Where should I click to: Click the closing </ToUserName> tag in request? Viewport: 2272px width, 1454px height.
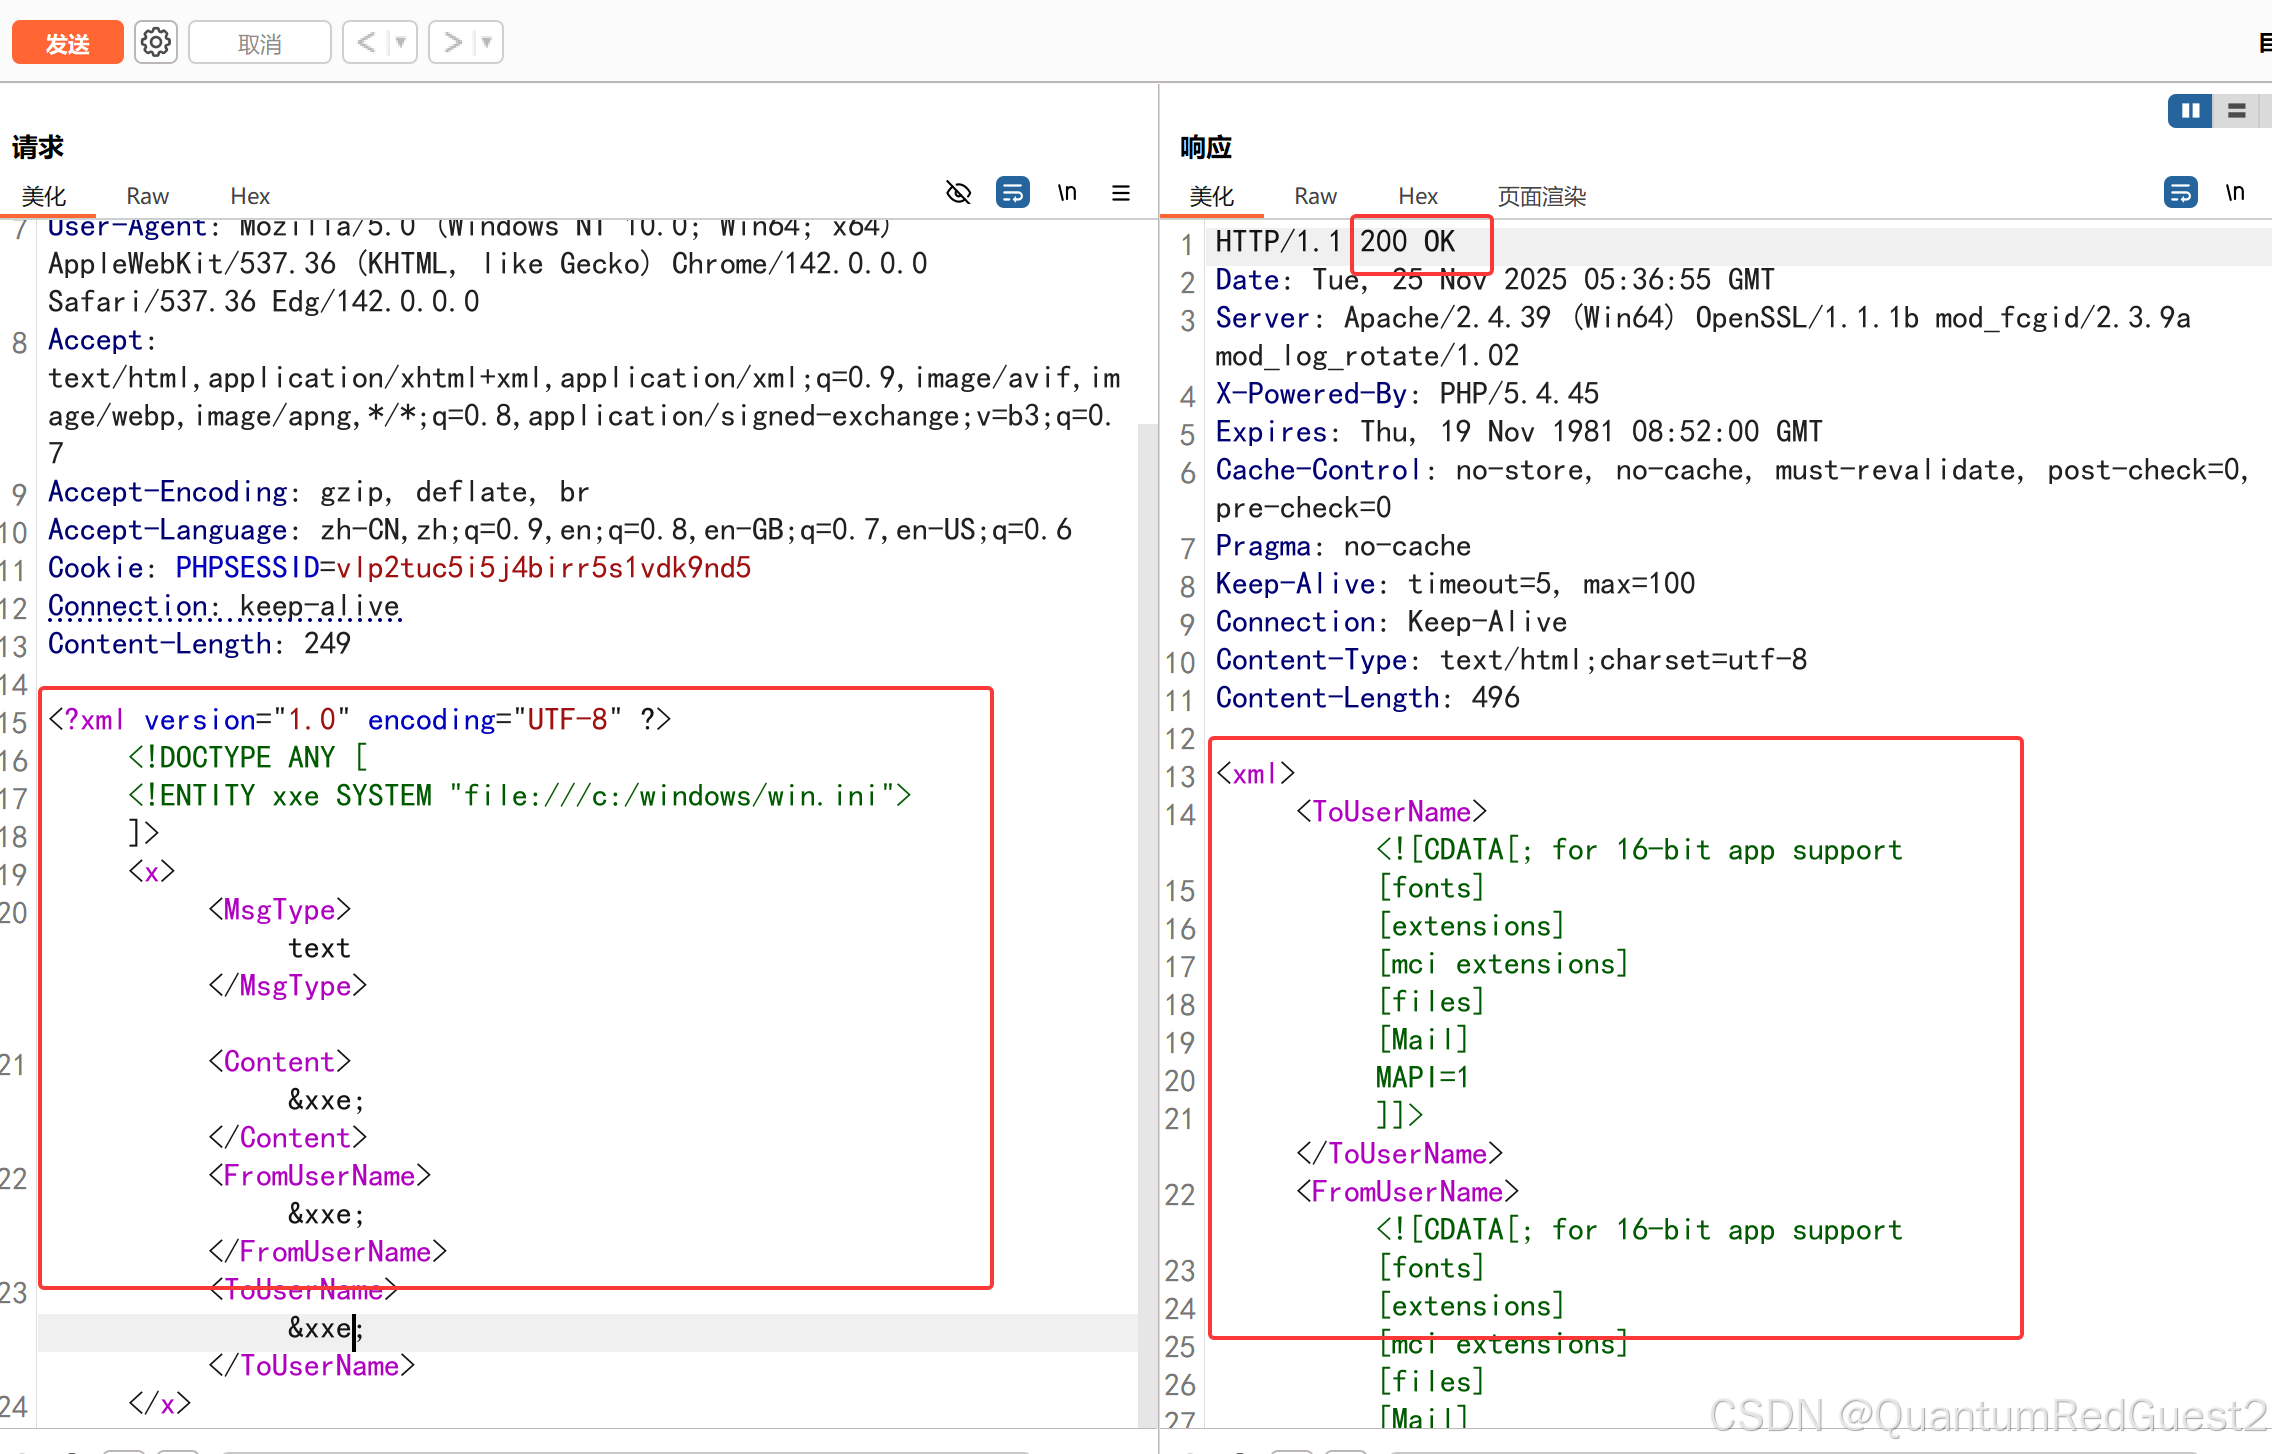pos(312,1366)
